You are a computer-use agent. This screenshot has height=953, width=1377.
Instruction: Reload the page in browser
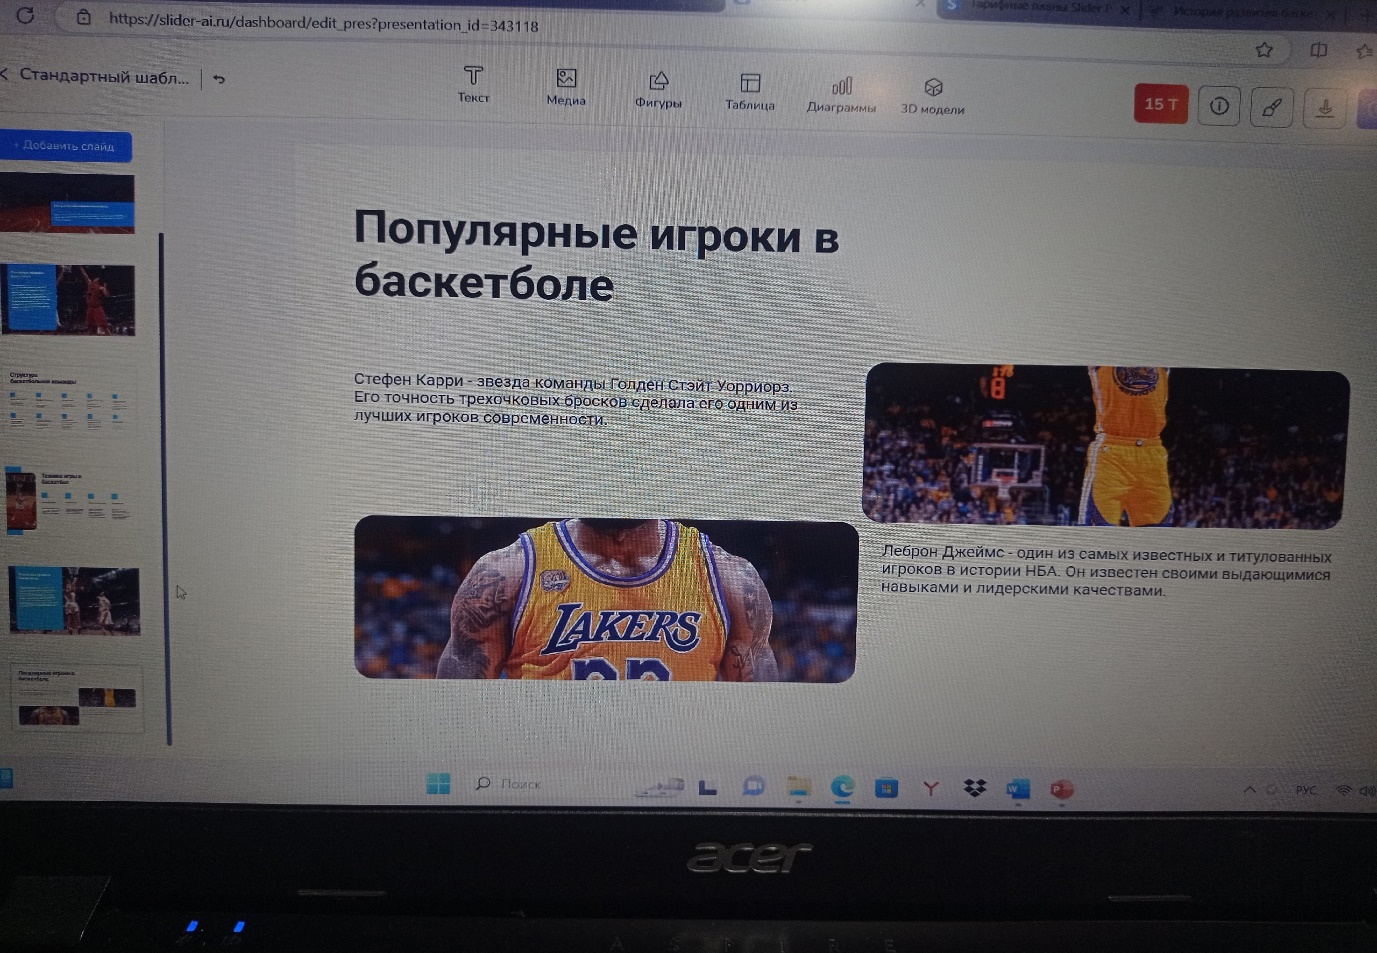[25, 15]
